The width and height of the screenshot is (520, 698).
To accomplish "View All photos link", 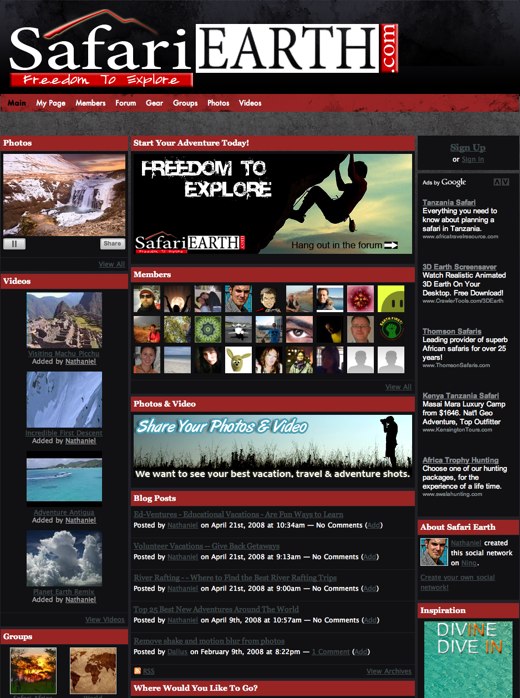I will [x=112, y=264].
